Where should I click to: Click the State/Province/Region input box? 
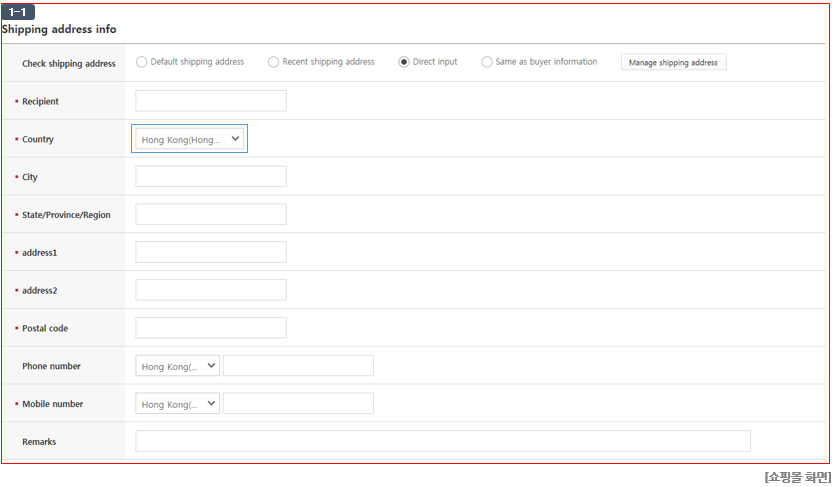pos(211,214)
